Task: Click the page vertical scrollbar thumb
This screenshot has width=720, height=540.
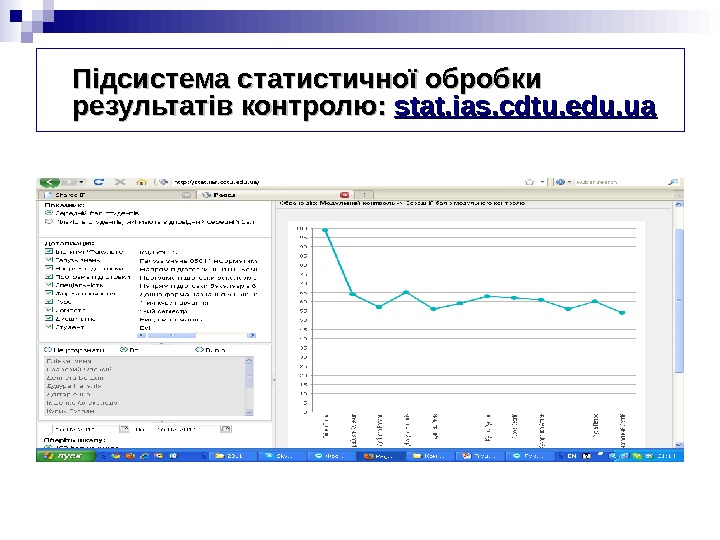Action: click(x=679, y=301)
